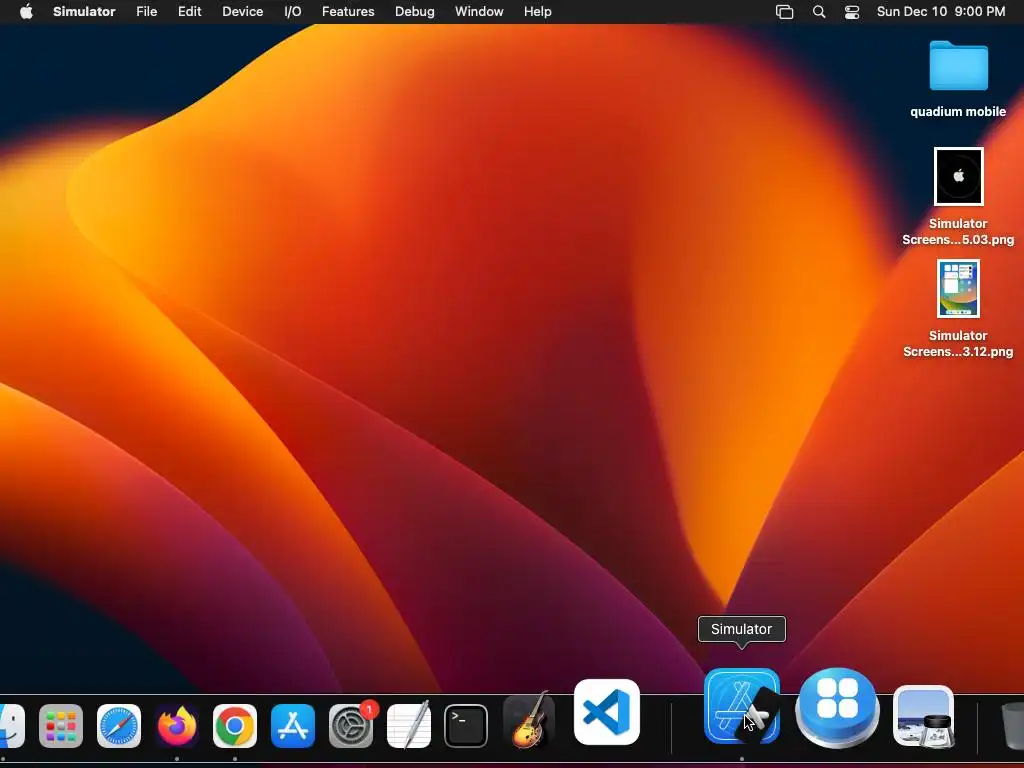
Task: Launch Firefox from the Dock
Action: coord(177,726)
